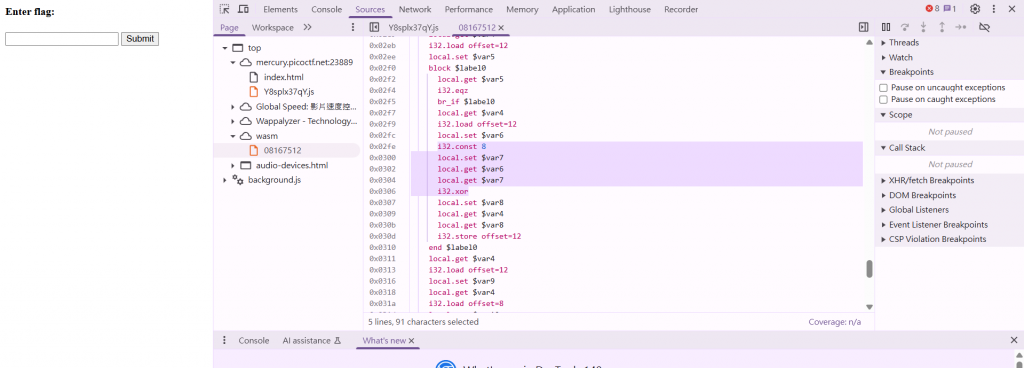
Task: Select the index.html file
Action: tap(283, 77)
